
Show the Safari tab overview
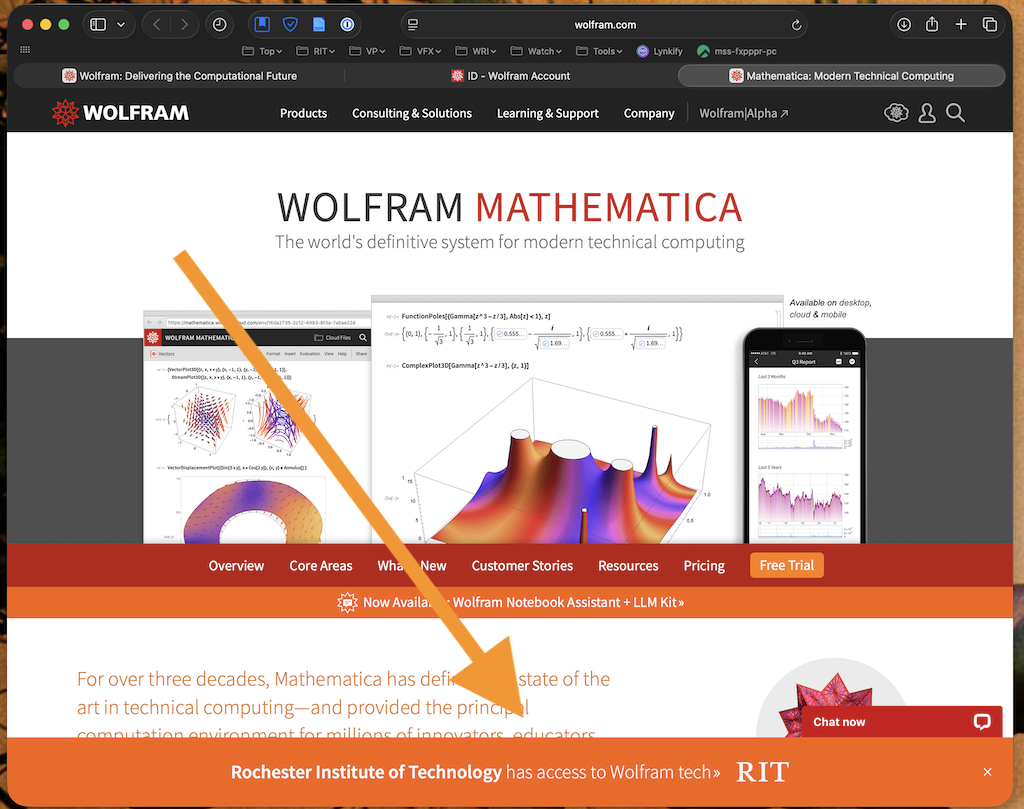pos(990,25)
